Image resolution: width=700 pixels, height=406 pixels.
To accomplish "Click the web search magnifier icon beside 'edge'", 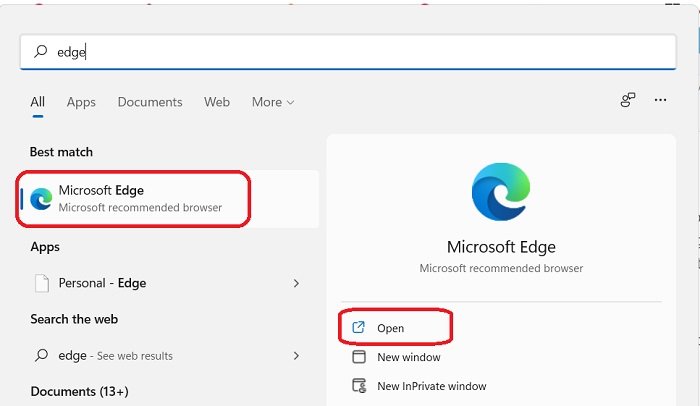I will point(42,356).
